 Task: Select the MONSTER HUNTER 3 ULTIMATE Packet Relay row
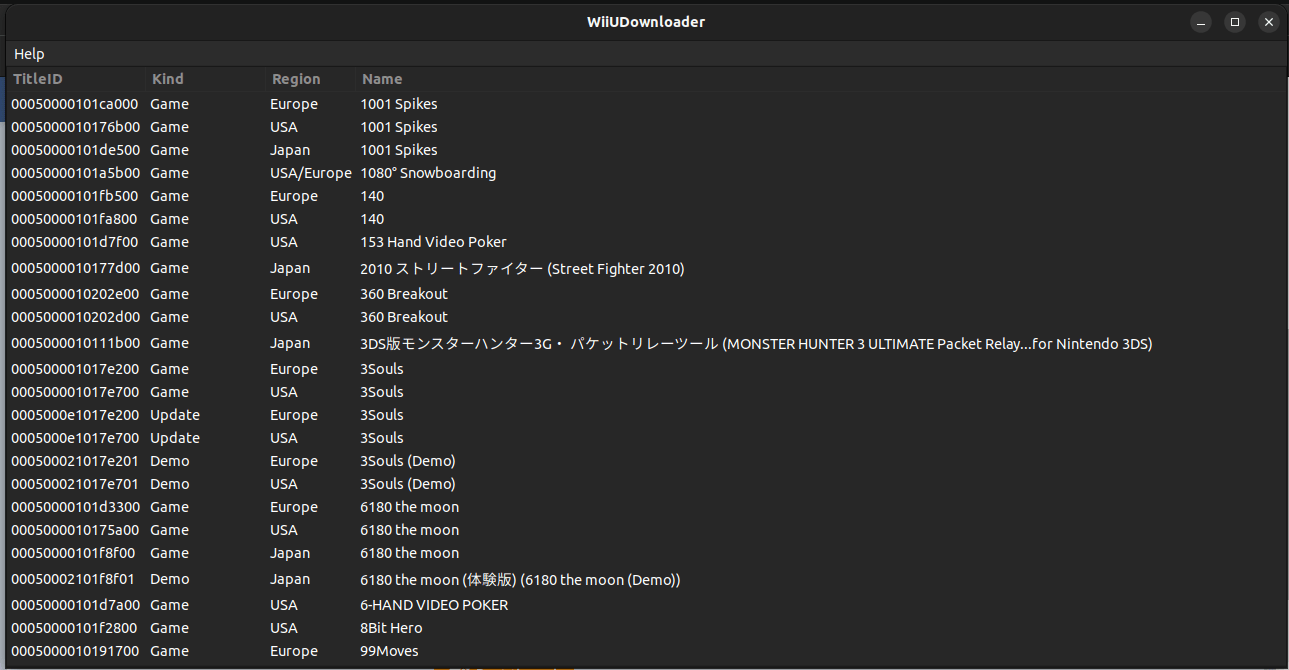click(x=755, y=343)
